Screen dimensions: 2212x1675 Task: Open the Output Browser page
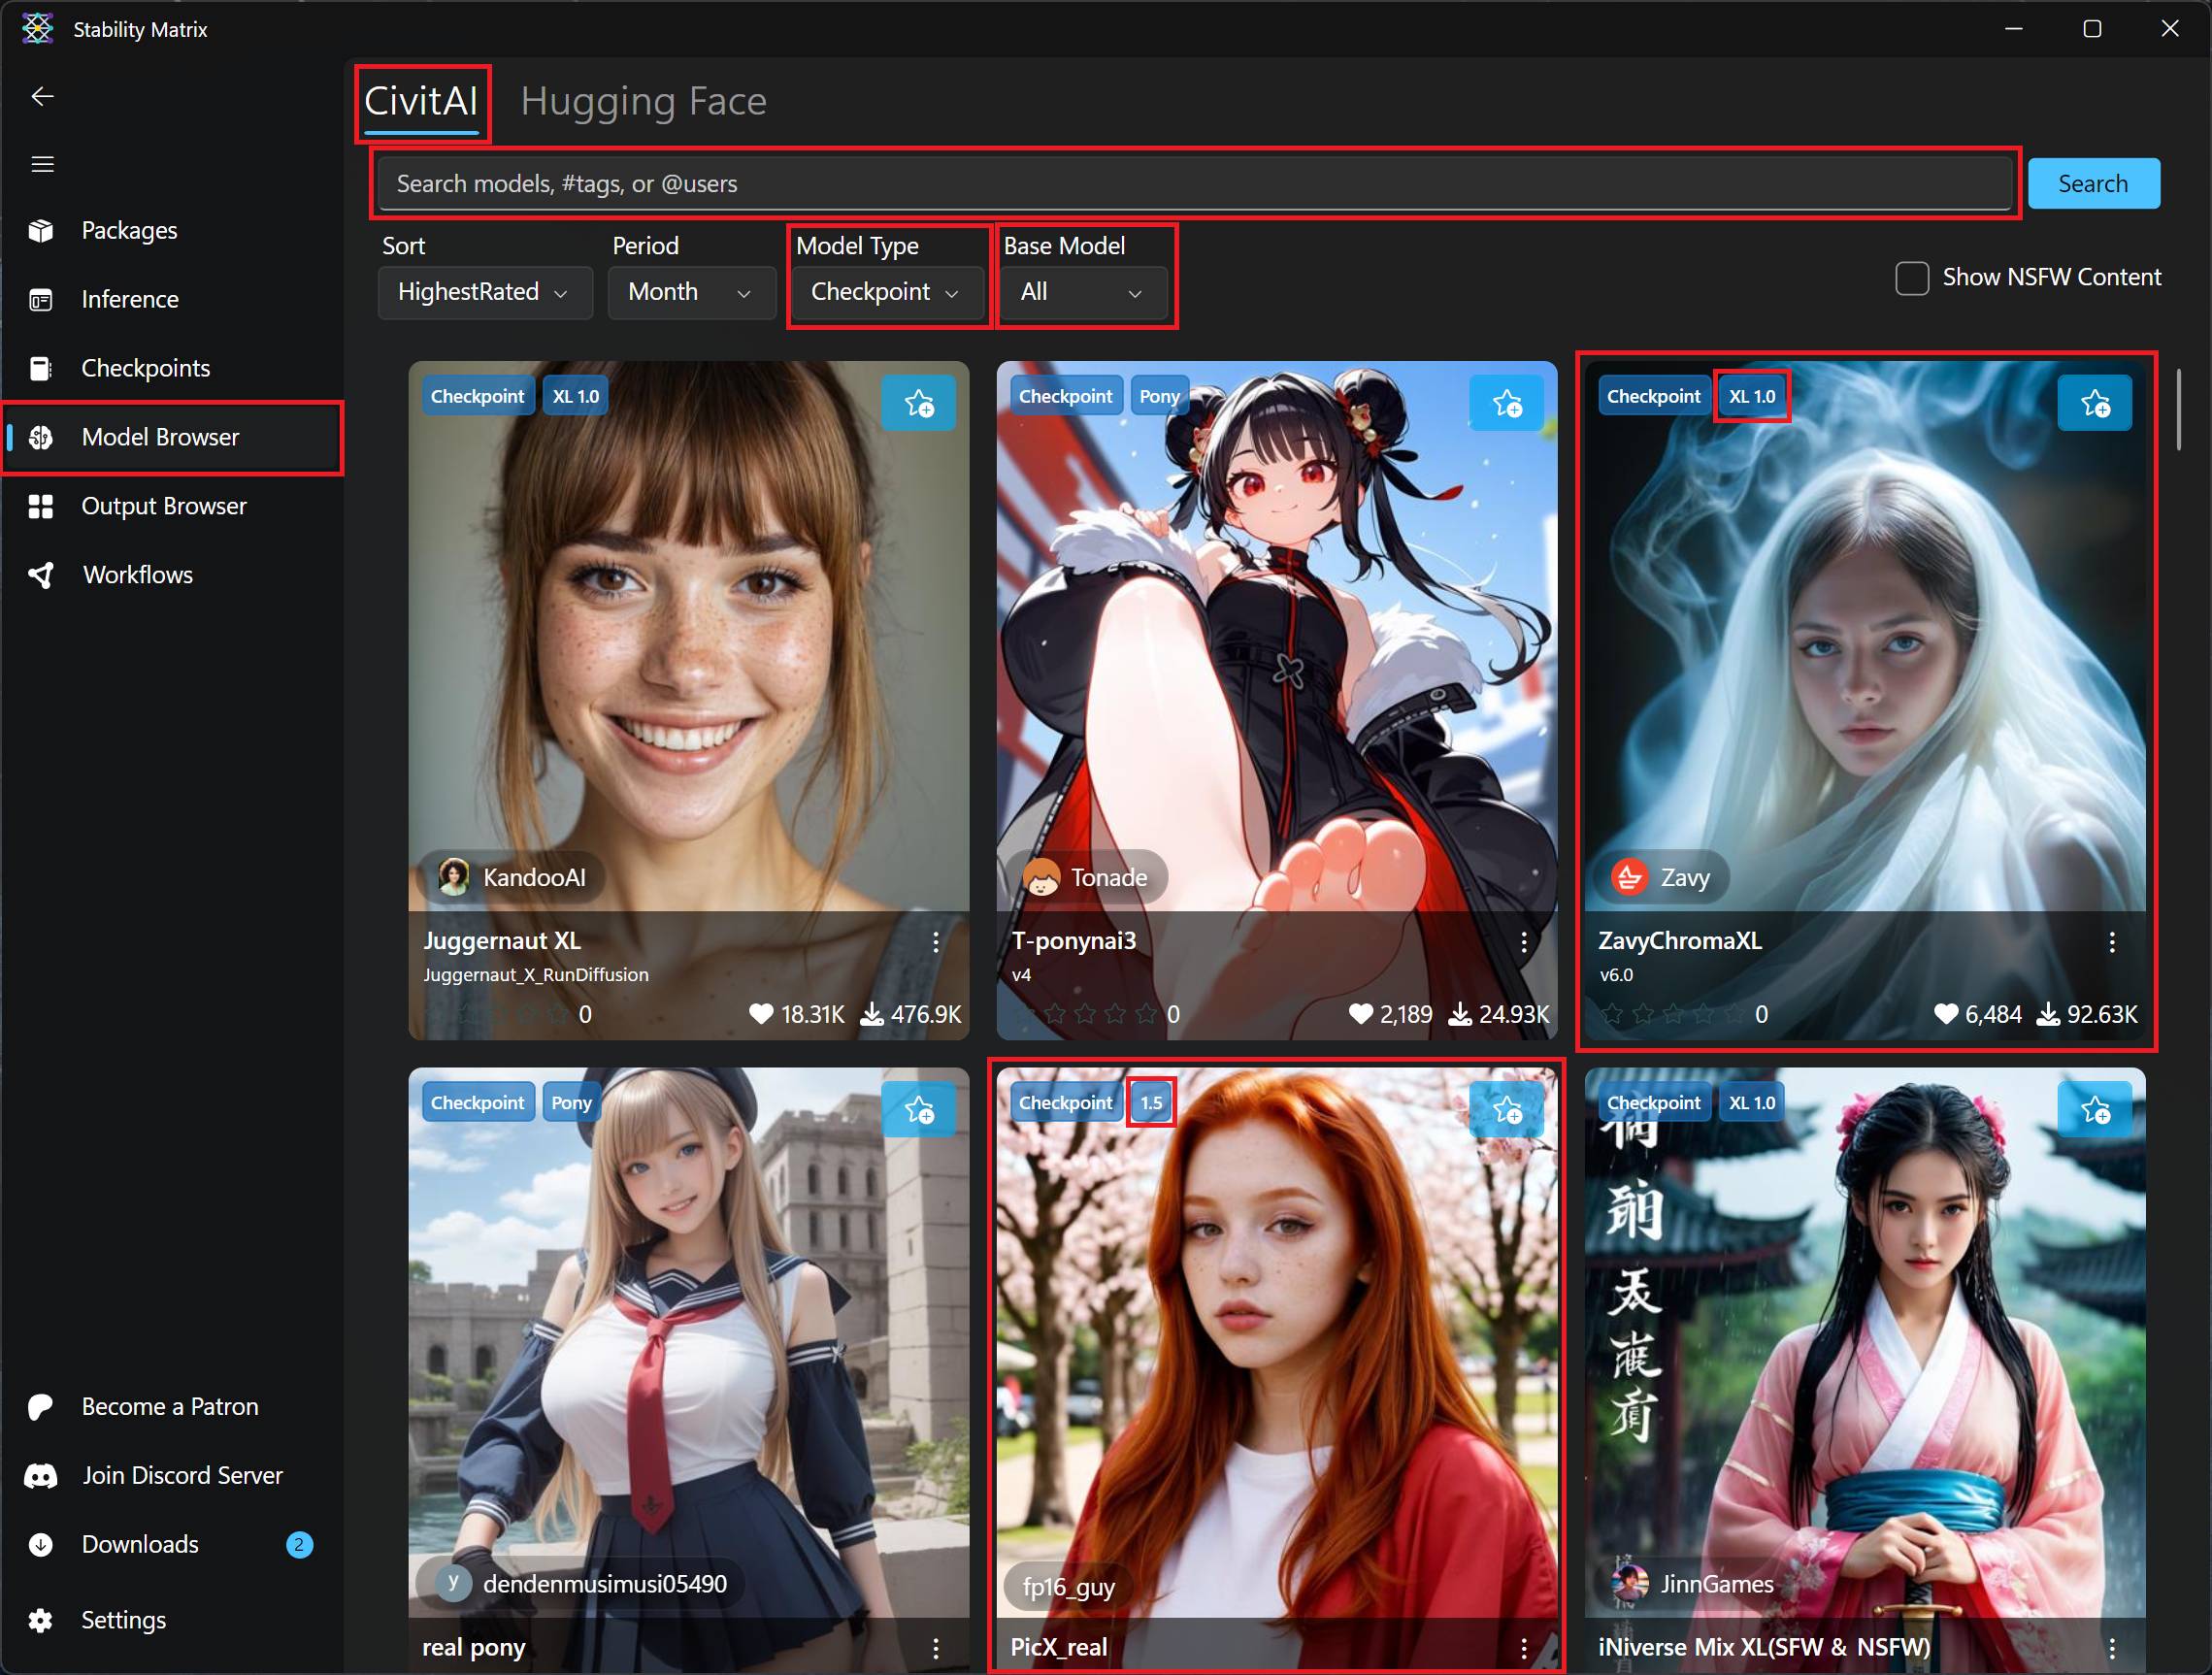[163, 506]
